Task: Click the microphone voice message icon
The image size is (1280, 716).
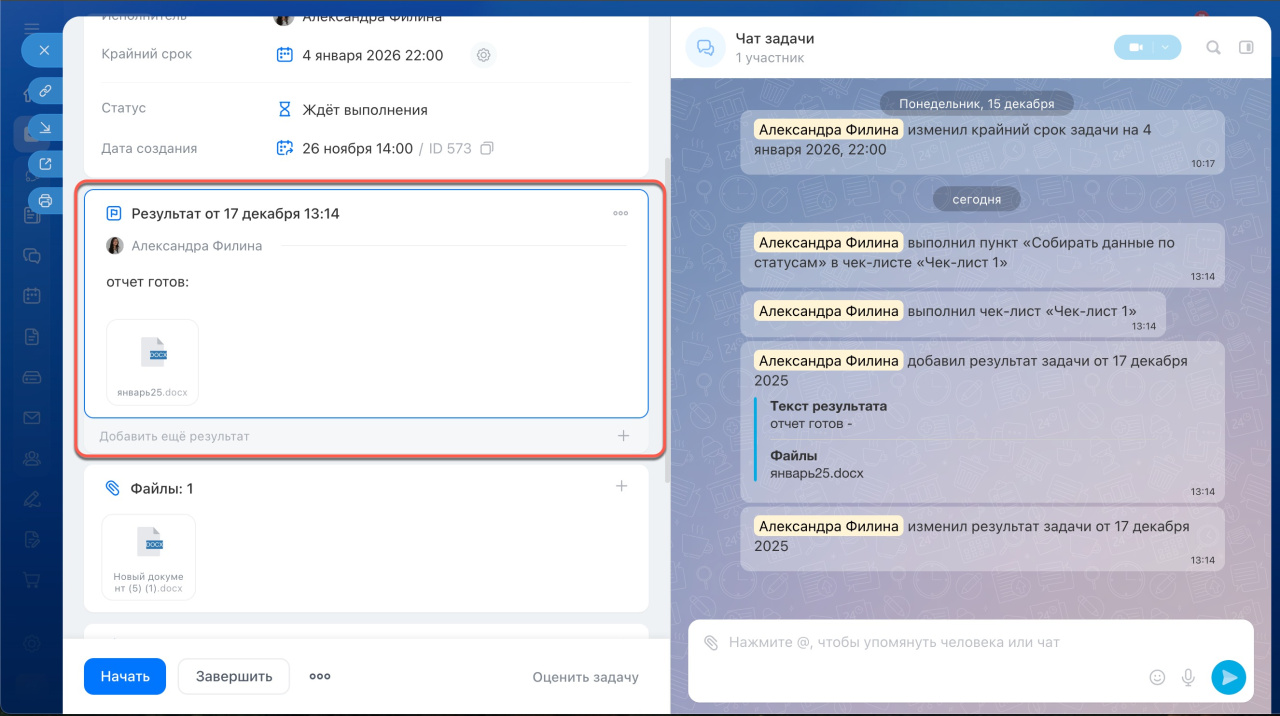Action: pyautogui.click(x=1188, y=677)
